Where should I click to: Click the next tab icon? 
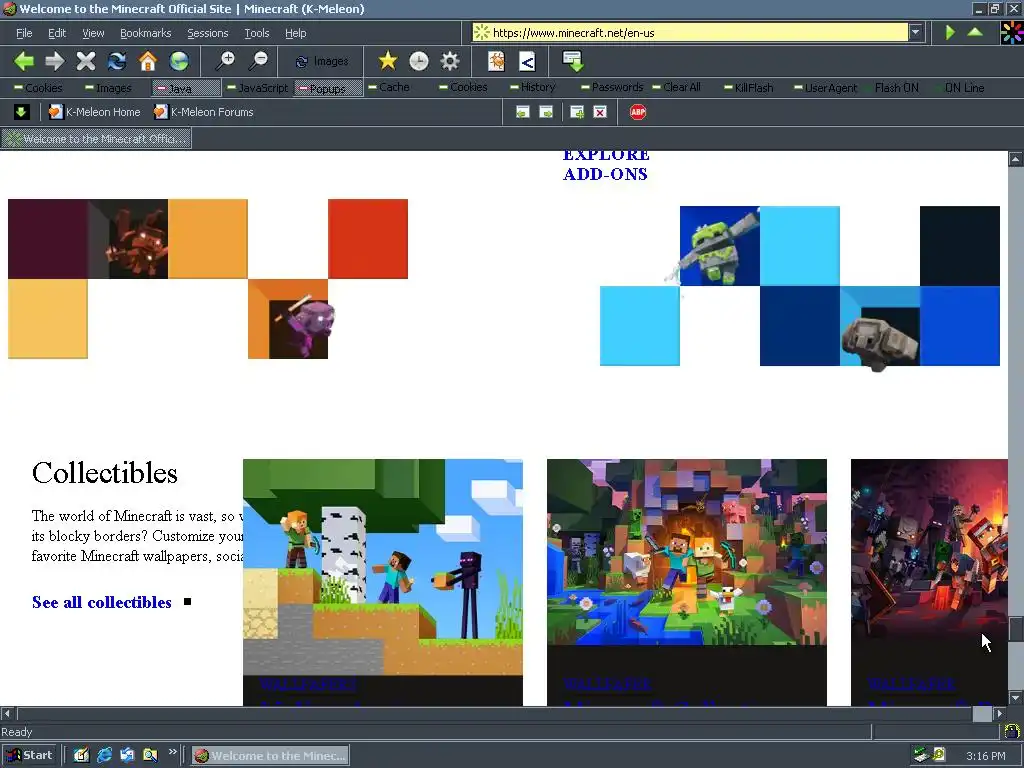(x=547, y=112)
